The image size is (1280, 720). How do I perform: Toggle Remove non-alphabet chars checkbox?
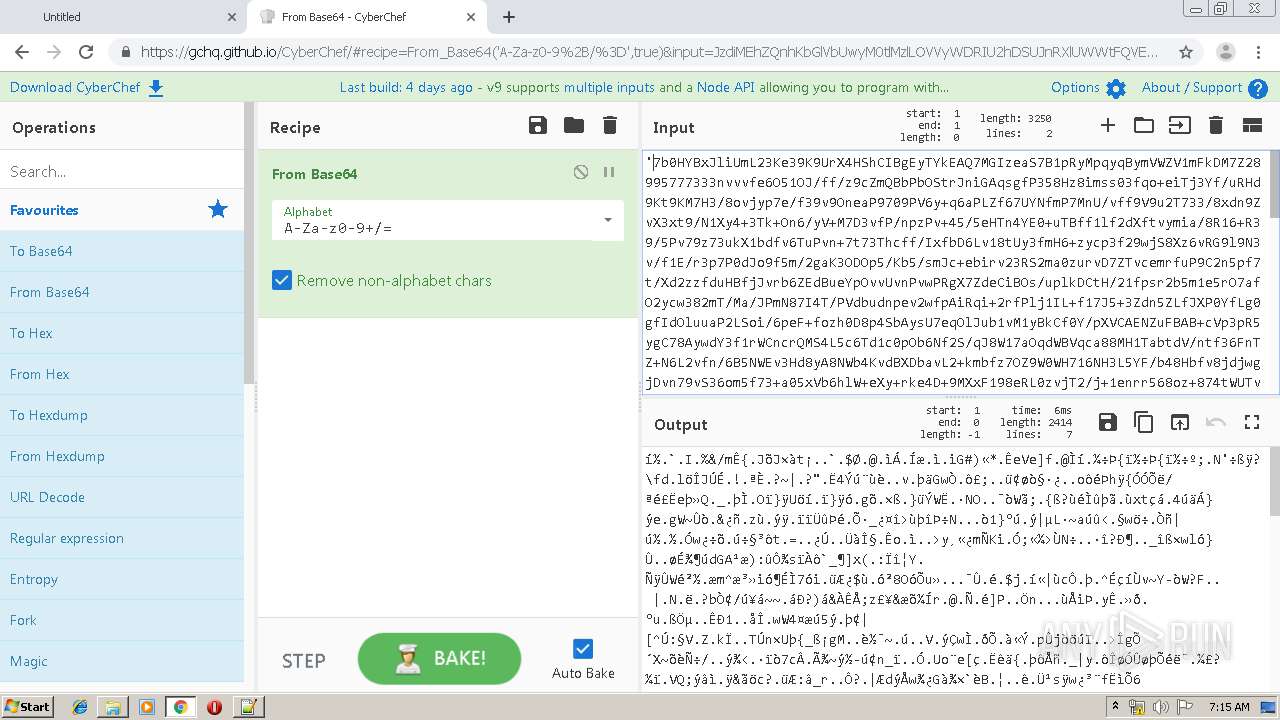point(282,281)
